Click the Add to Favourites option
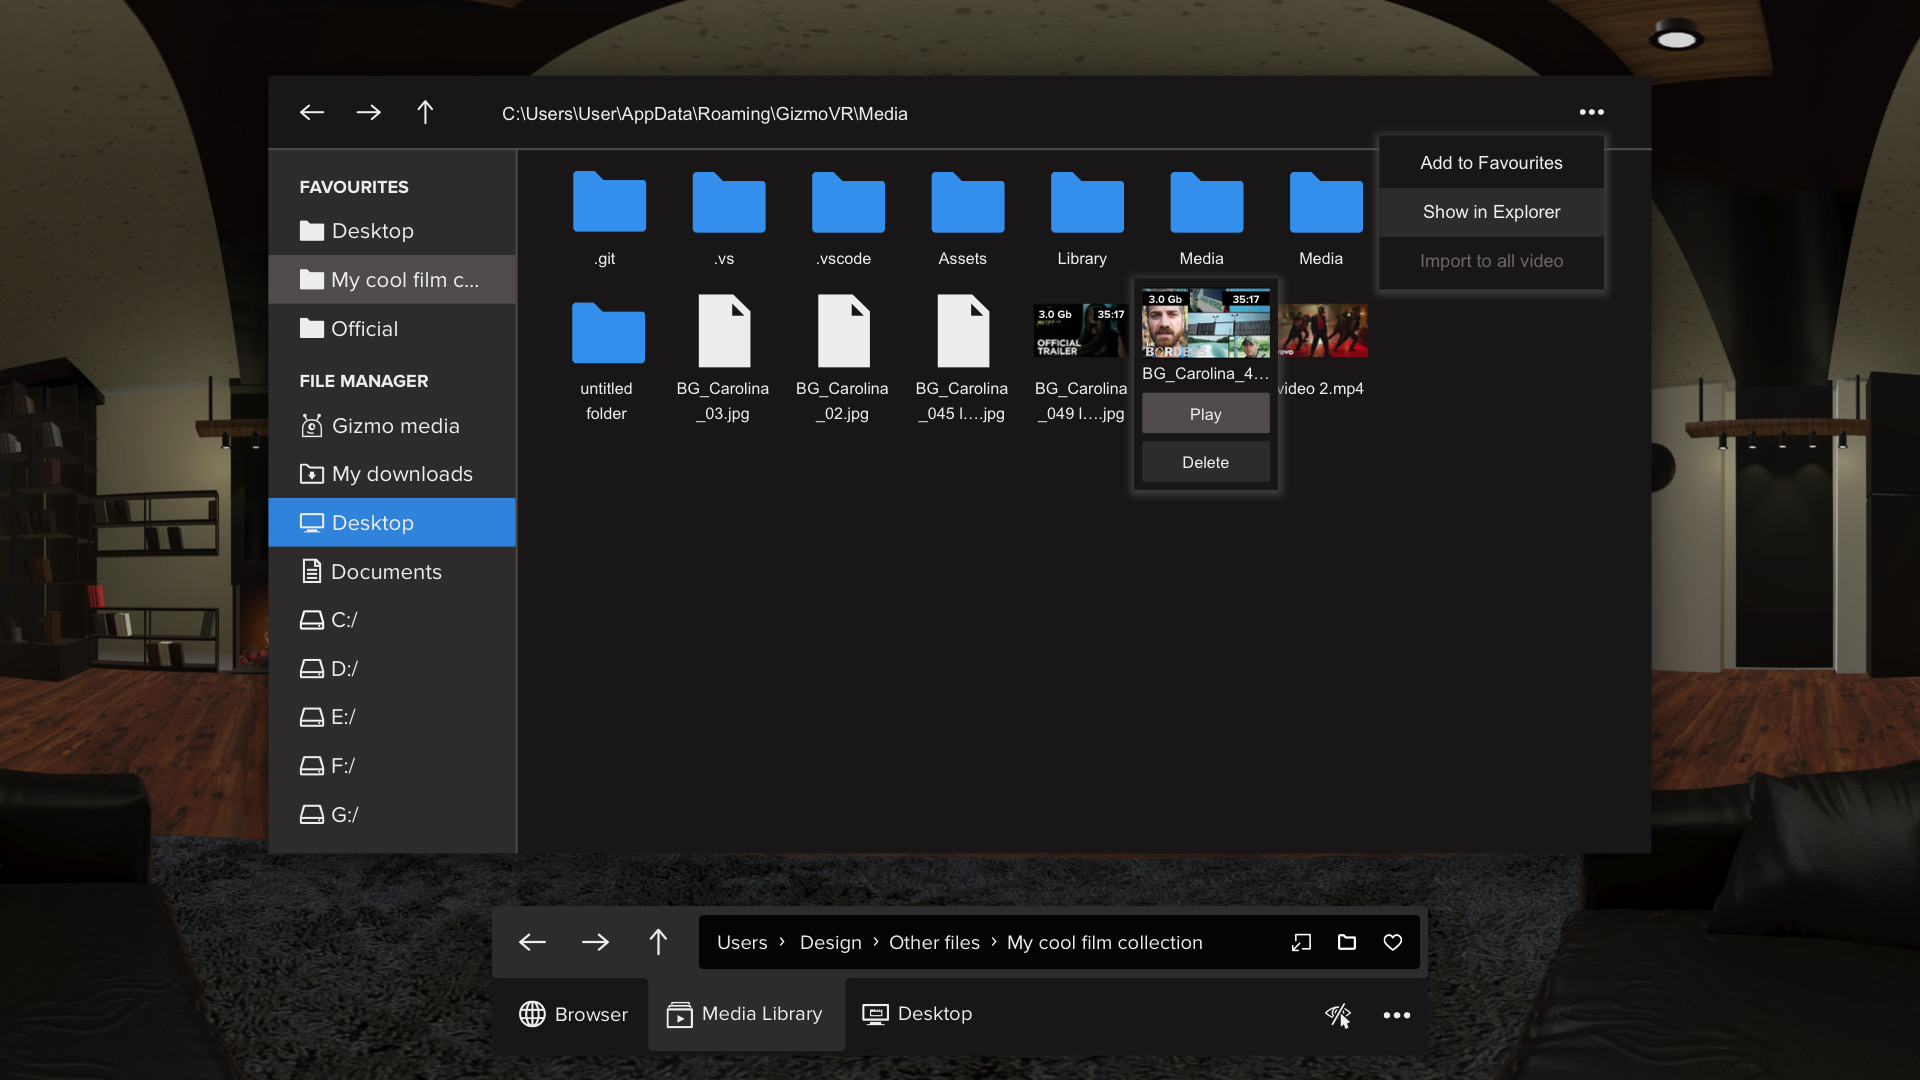1920x1080 pixels. pyautogui.click(x=1490, y=162)
